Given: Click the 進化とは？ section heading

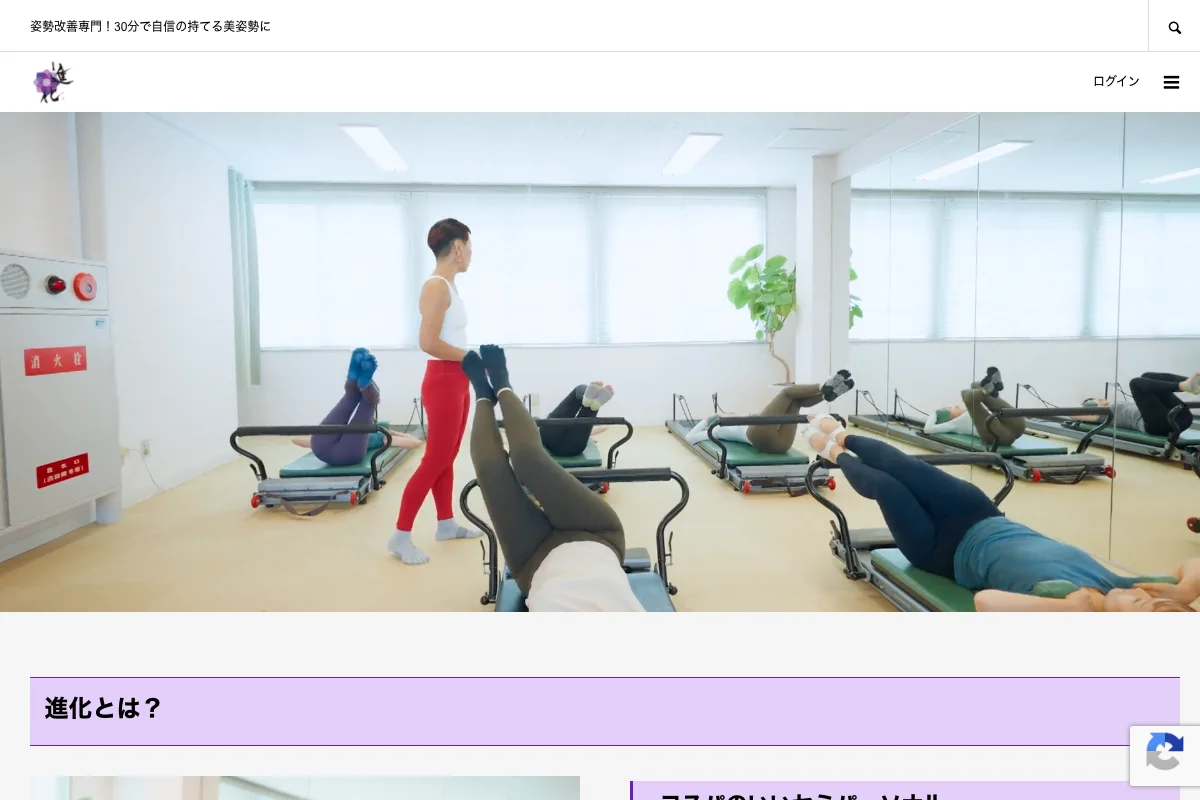Looking at the screenshot, I should [104, 709].
